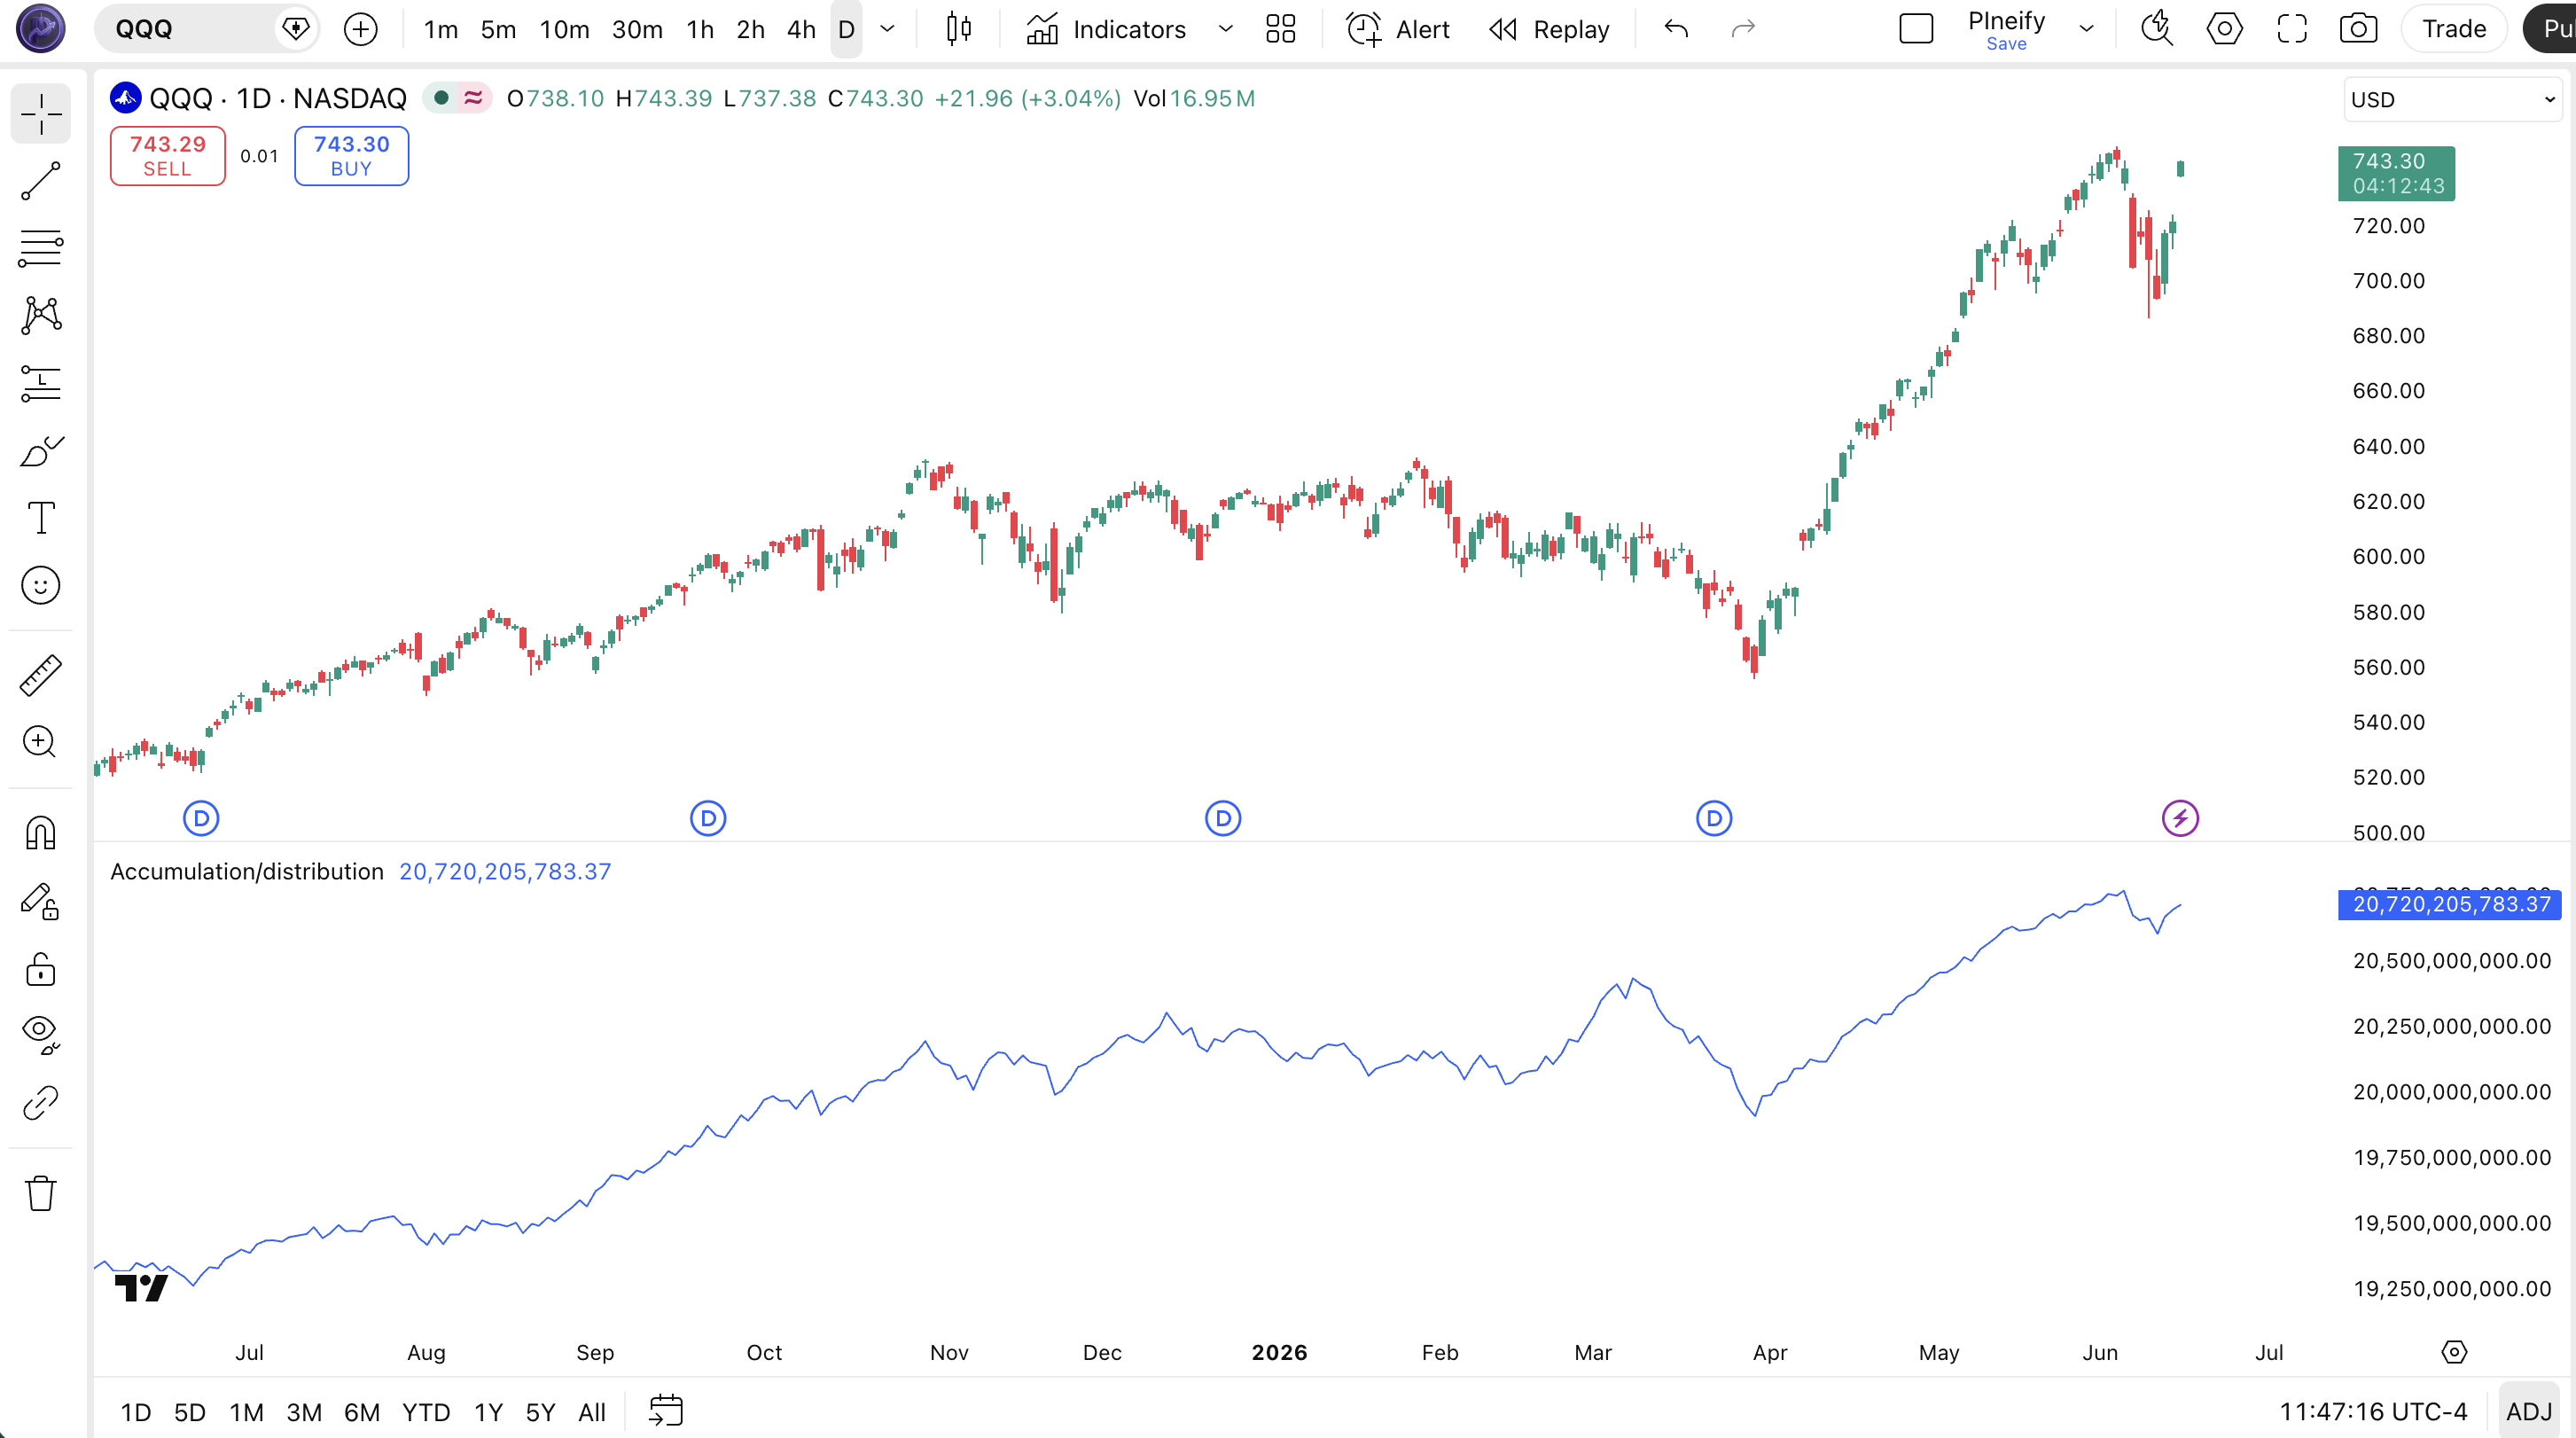Screen dimensions: 2576x1438
Task: Toggle magnet mode for drawings
Action: pos(41,832)
